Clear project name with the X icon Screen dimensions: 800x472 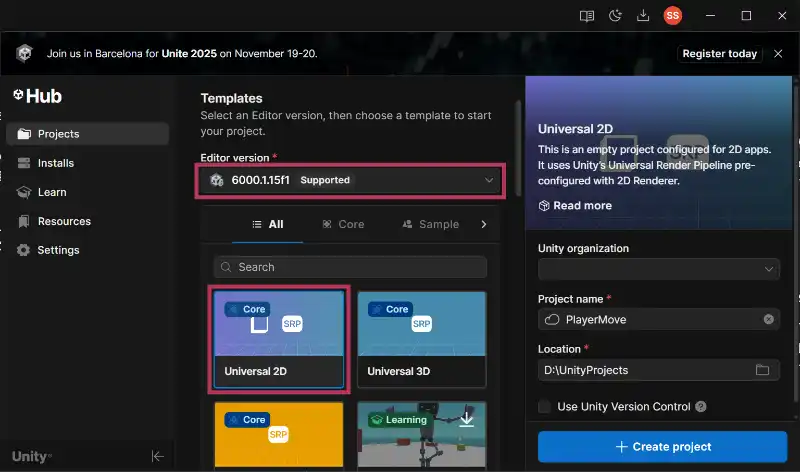pyautogui.click(x=768, y=319)
